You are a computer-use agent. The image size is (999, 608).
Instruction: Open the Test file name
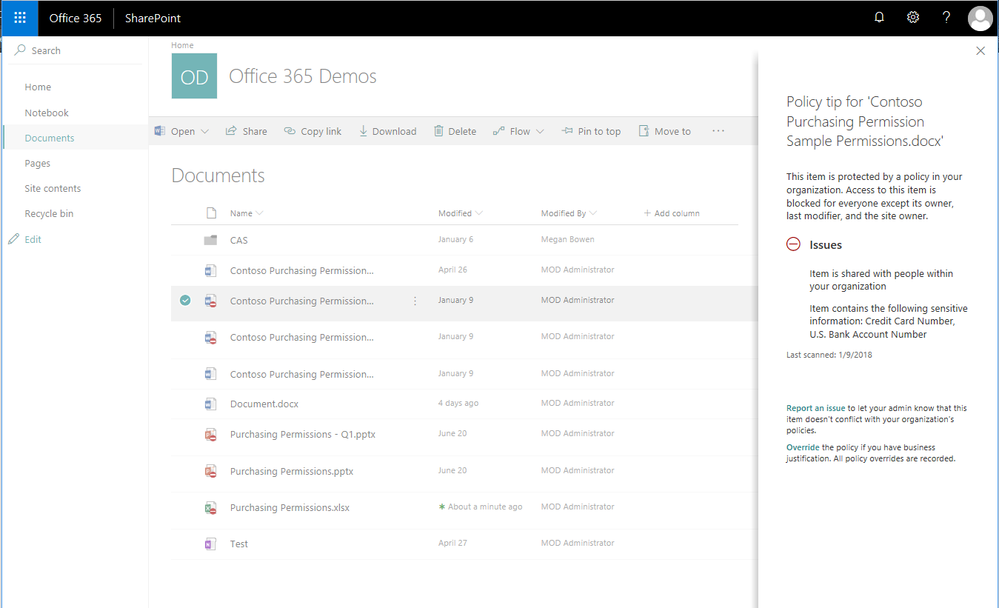[x=239, y=544]
